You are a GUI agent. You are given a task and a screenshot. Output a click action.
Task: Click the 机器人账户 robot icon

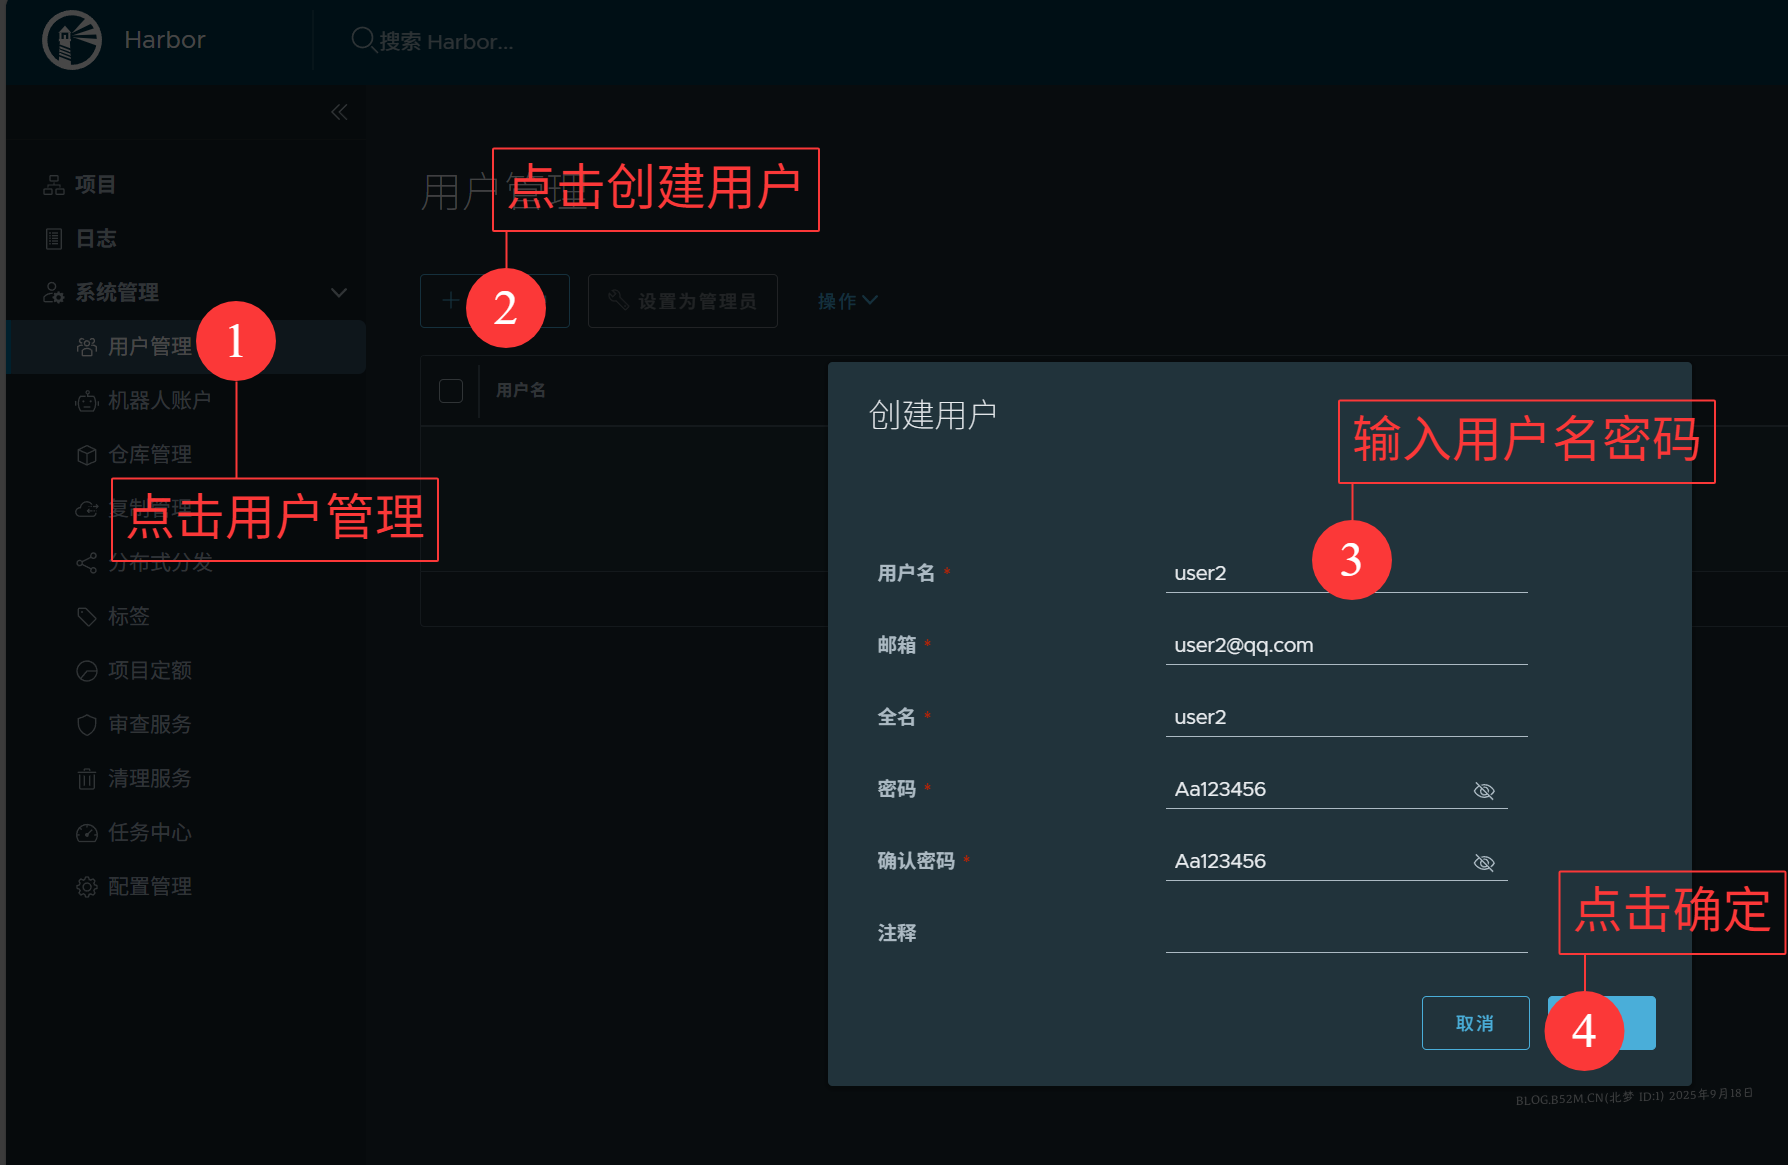tap(87, 400)
